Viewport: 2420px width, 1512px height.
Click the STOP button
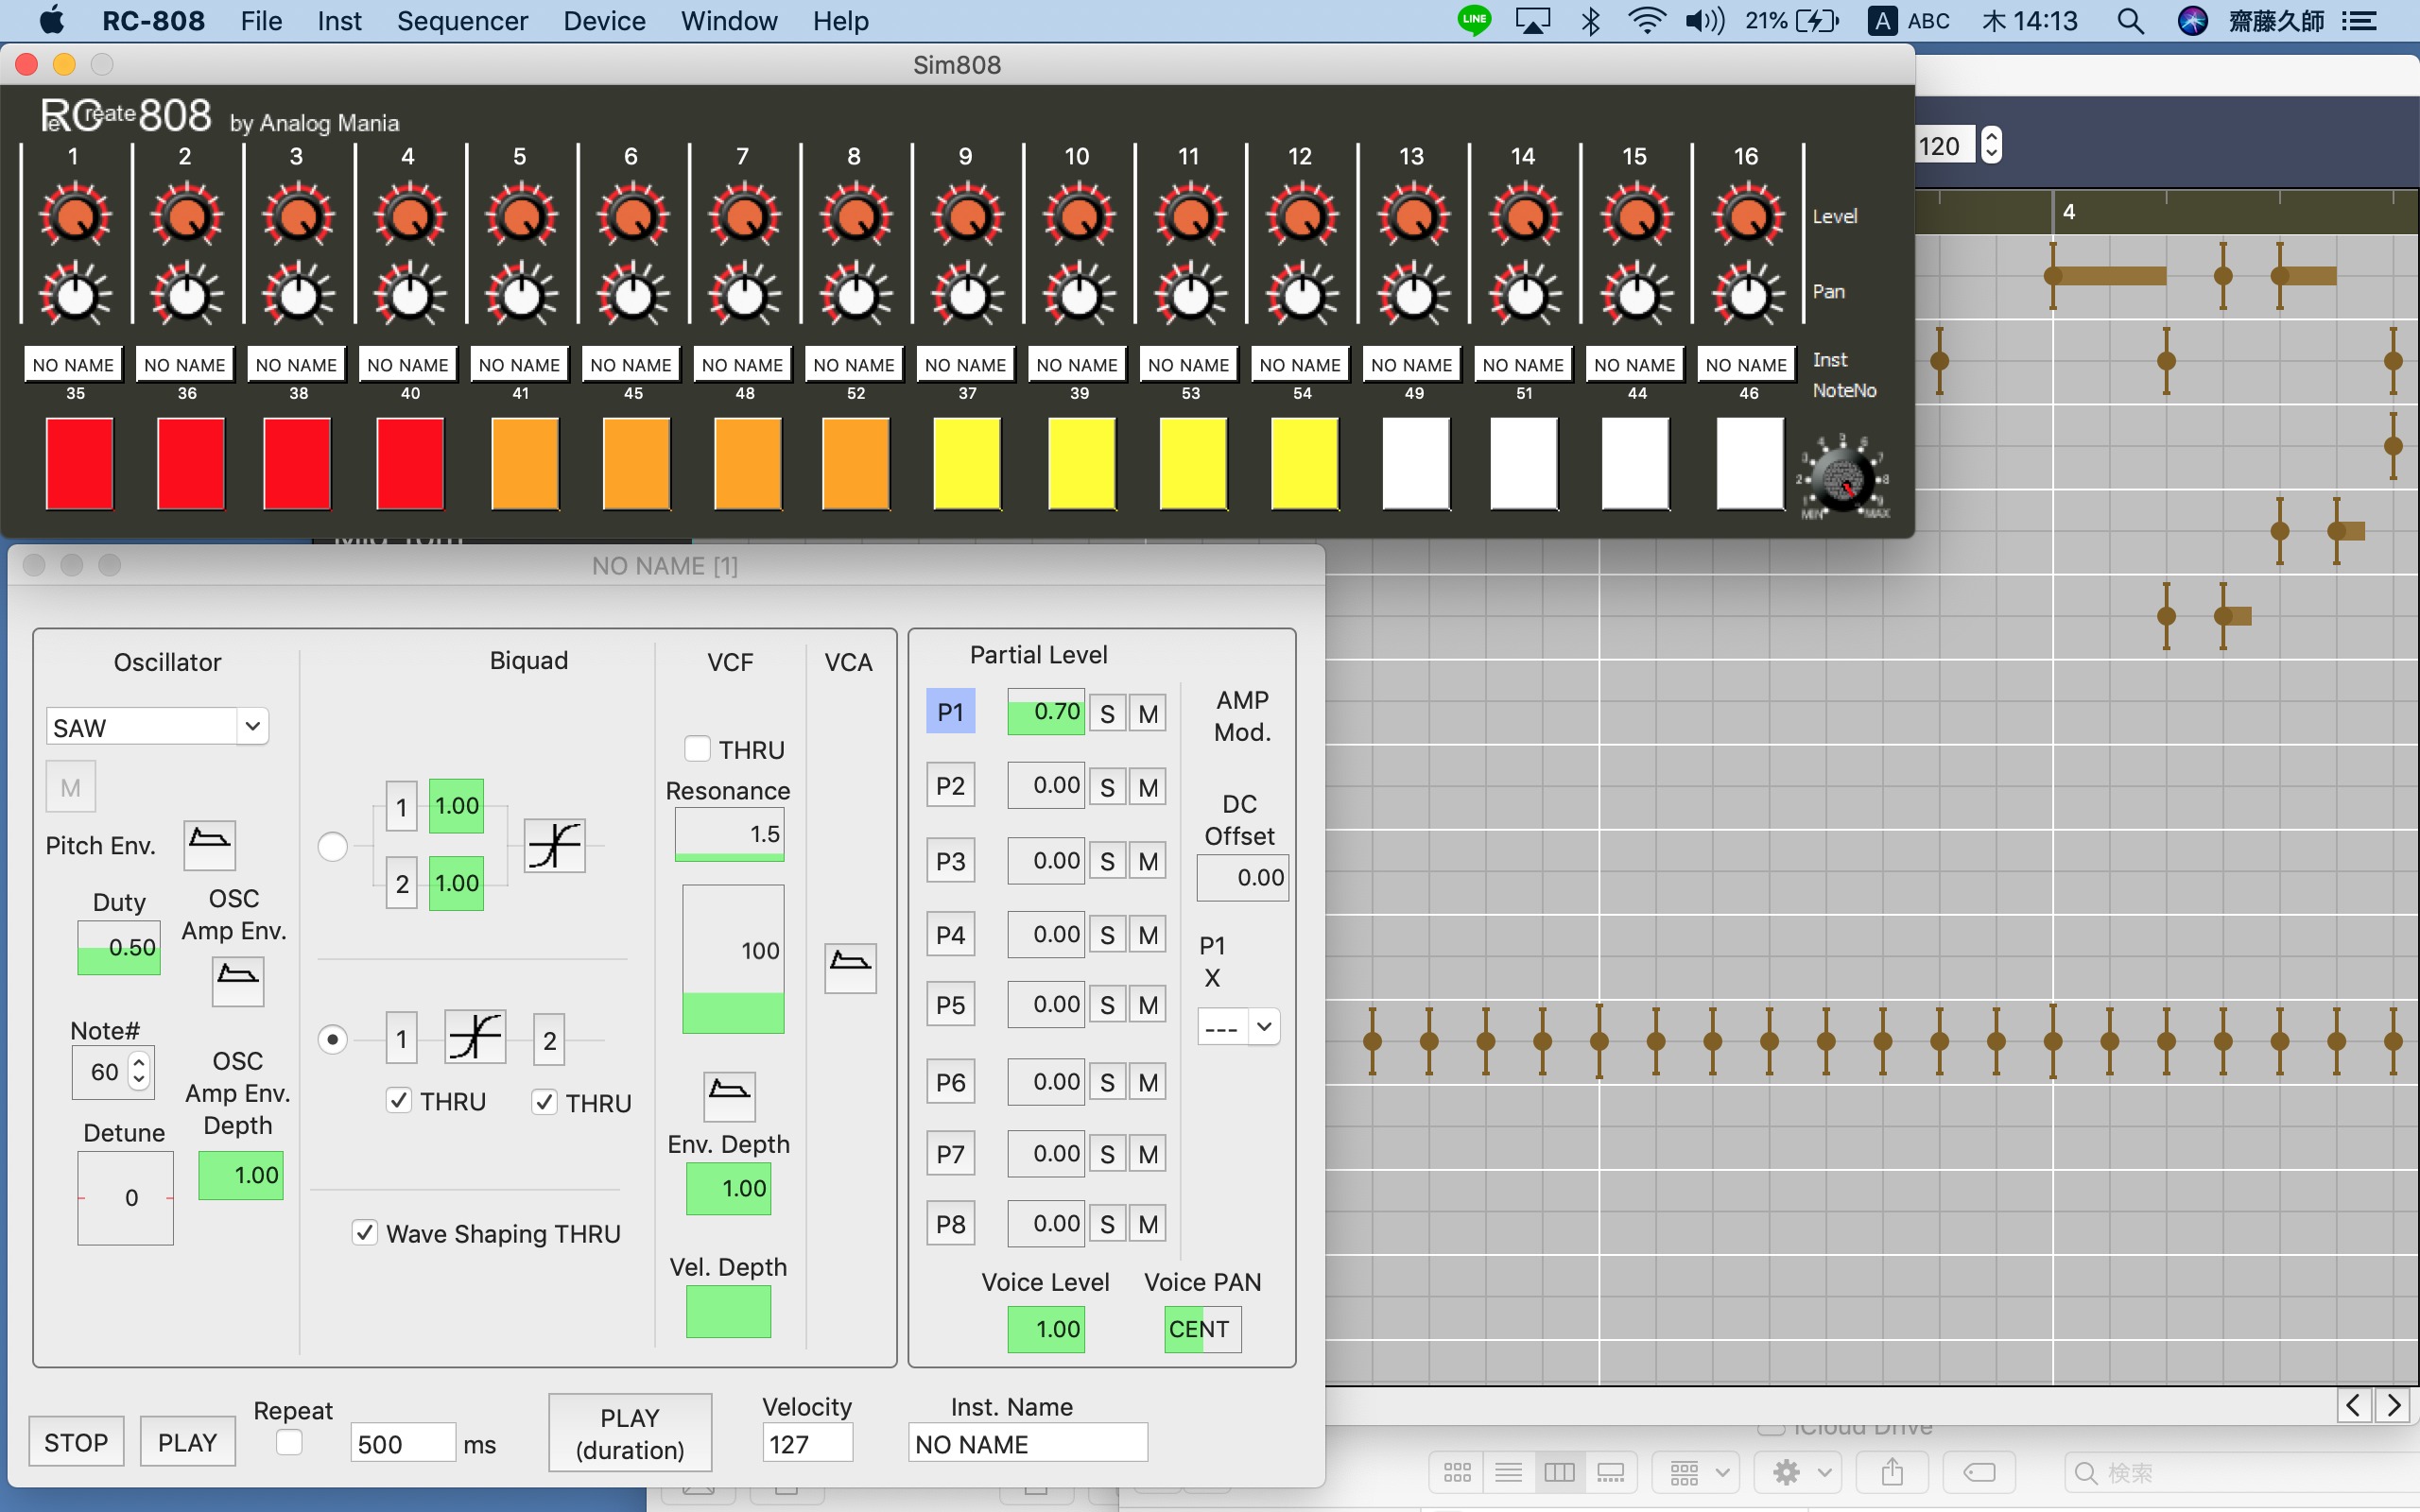[76, 1442]
